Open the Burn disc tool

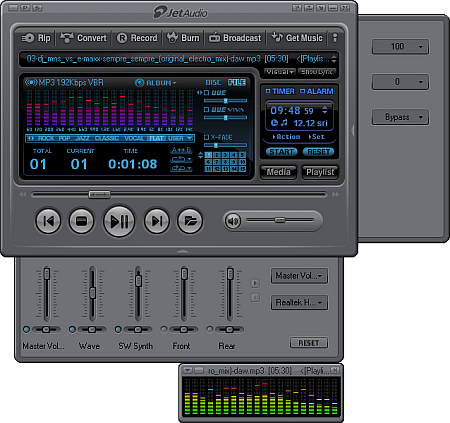point(183,38)
